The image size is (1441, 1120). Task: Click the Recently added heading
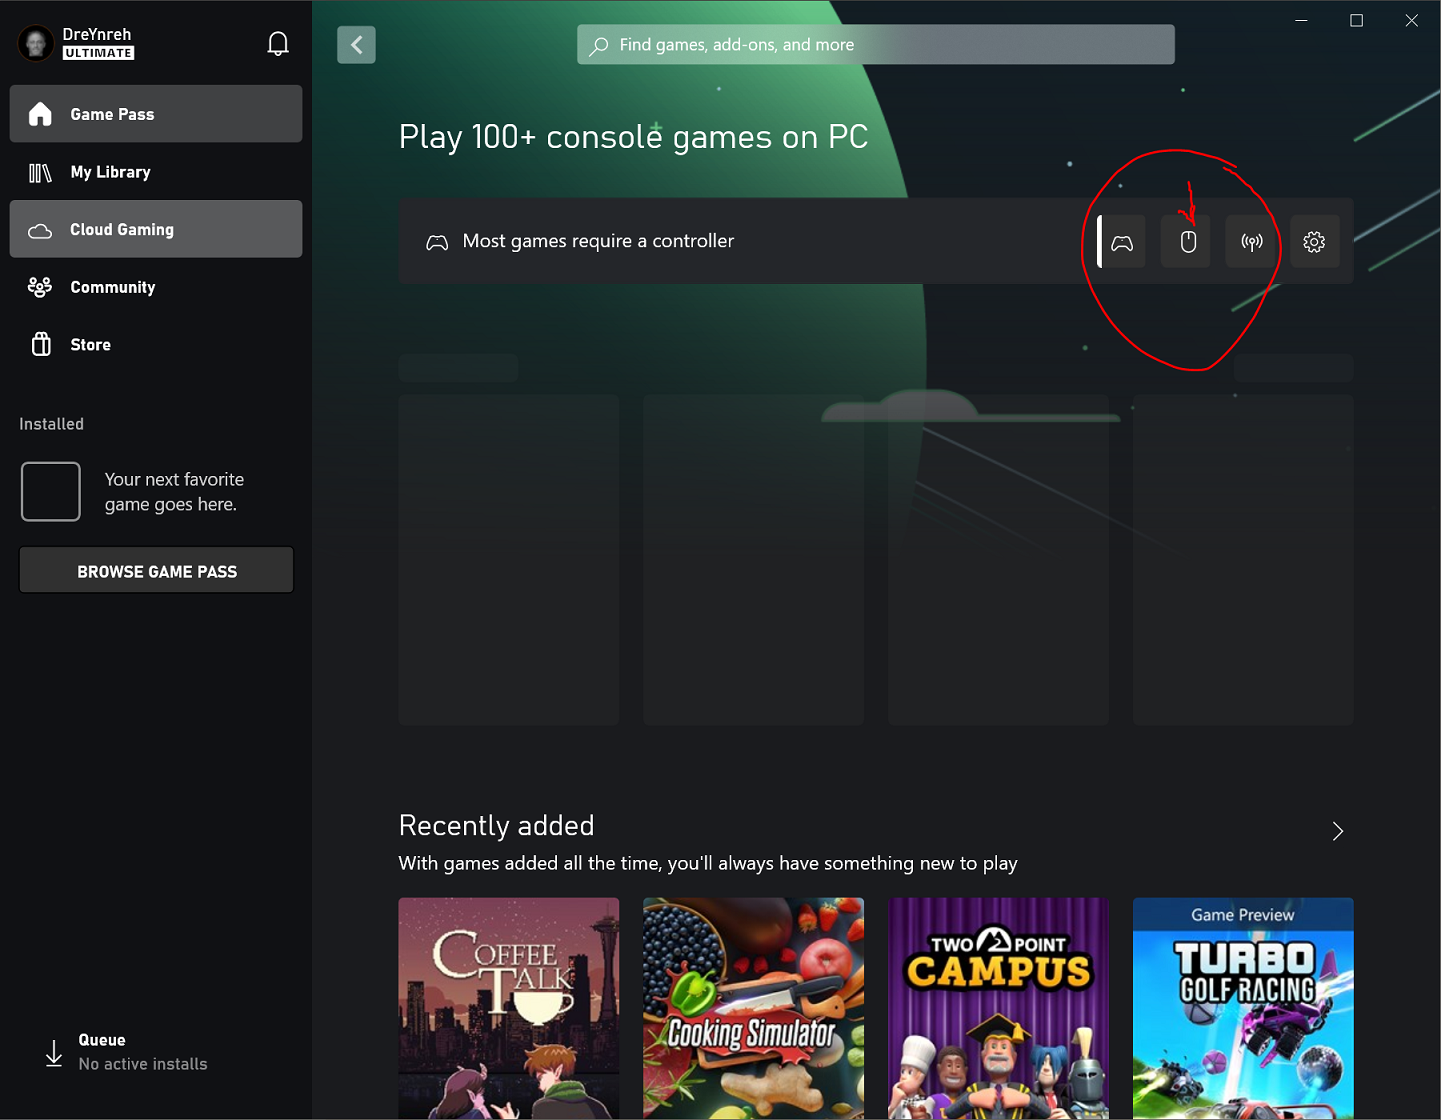tap(496, 826)
